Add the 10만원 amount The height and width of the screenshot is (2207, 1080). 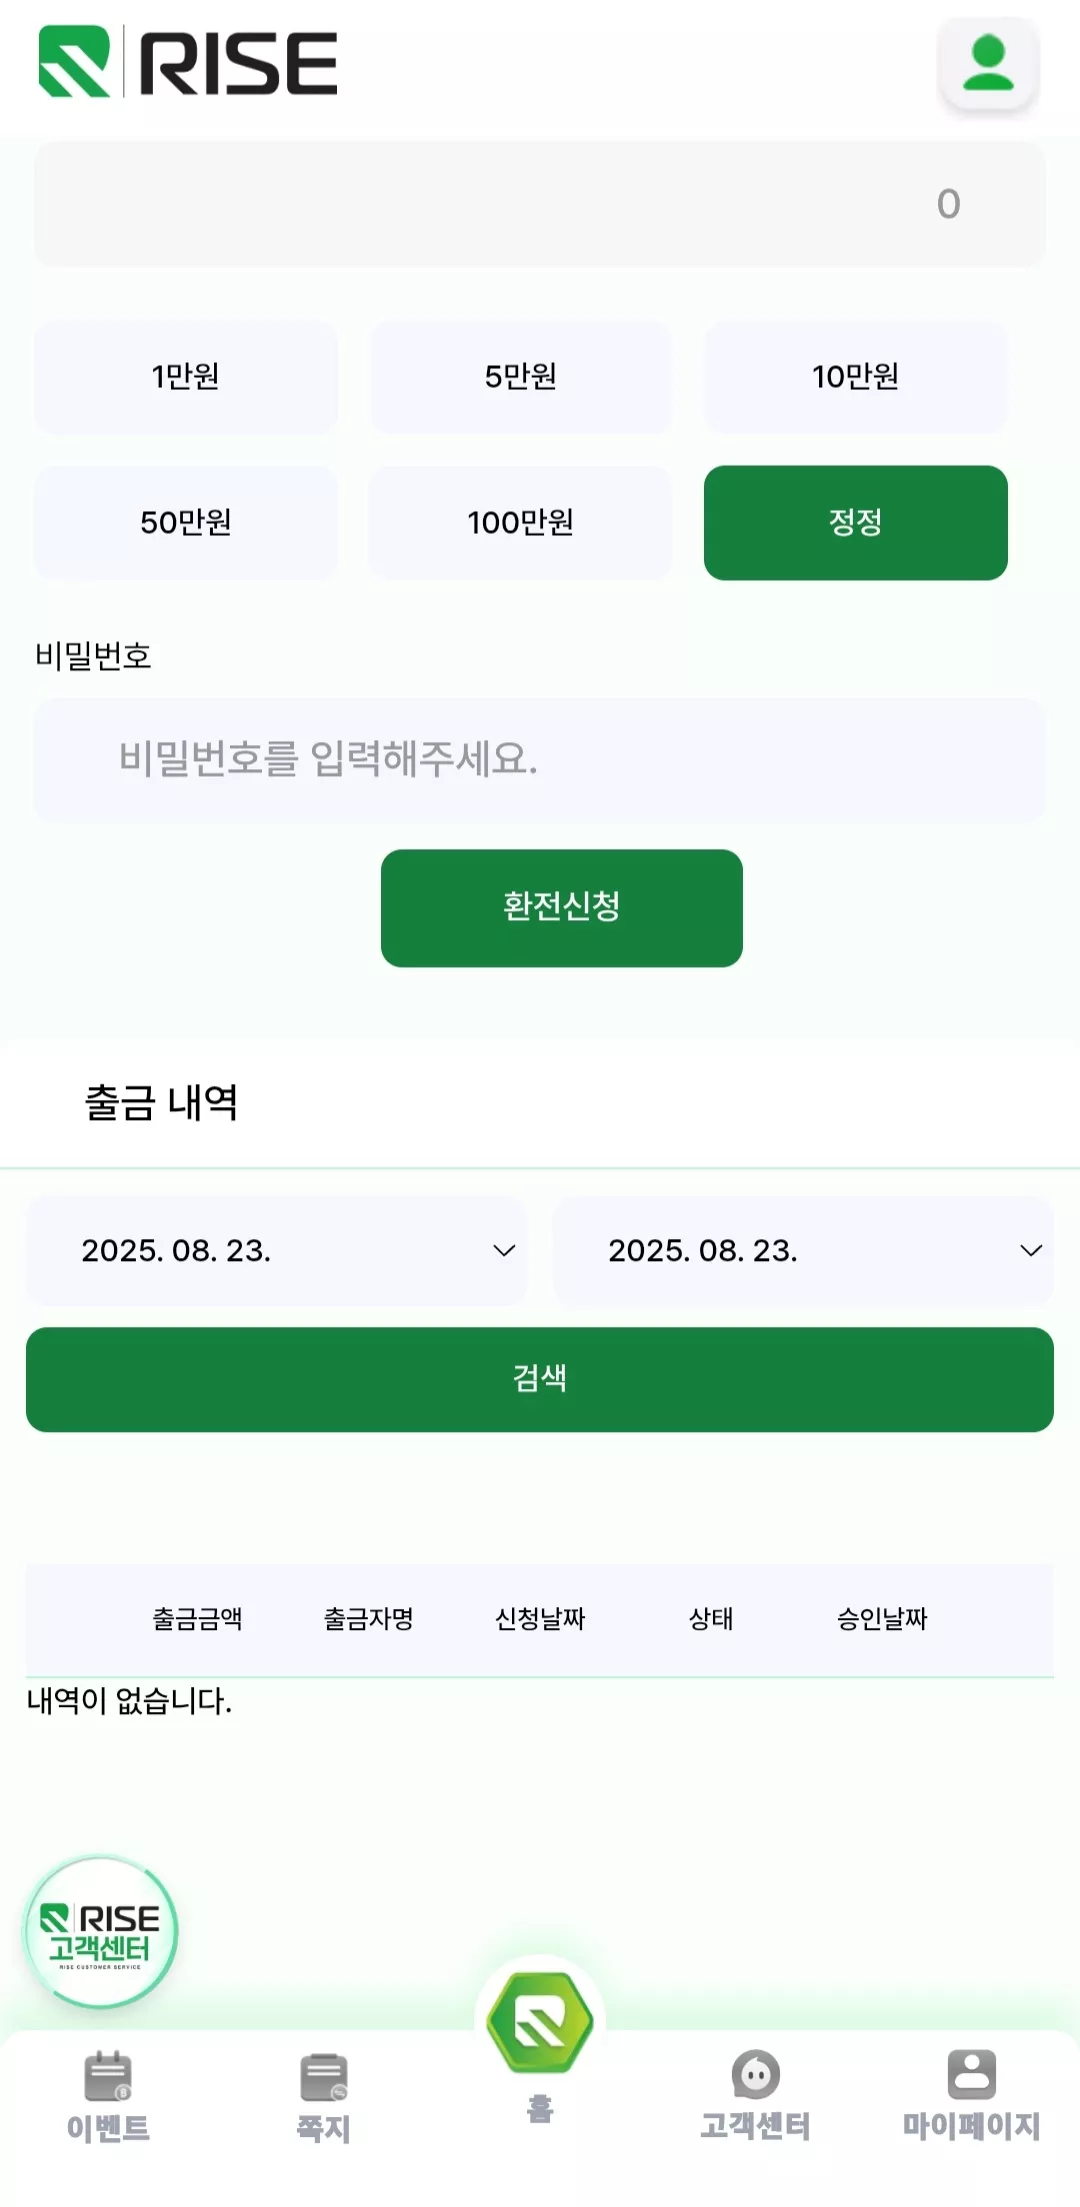point(856,377)
